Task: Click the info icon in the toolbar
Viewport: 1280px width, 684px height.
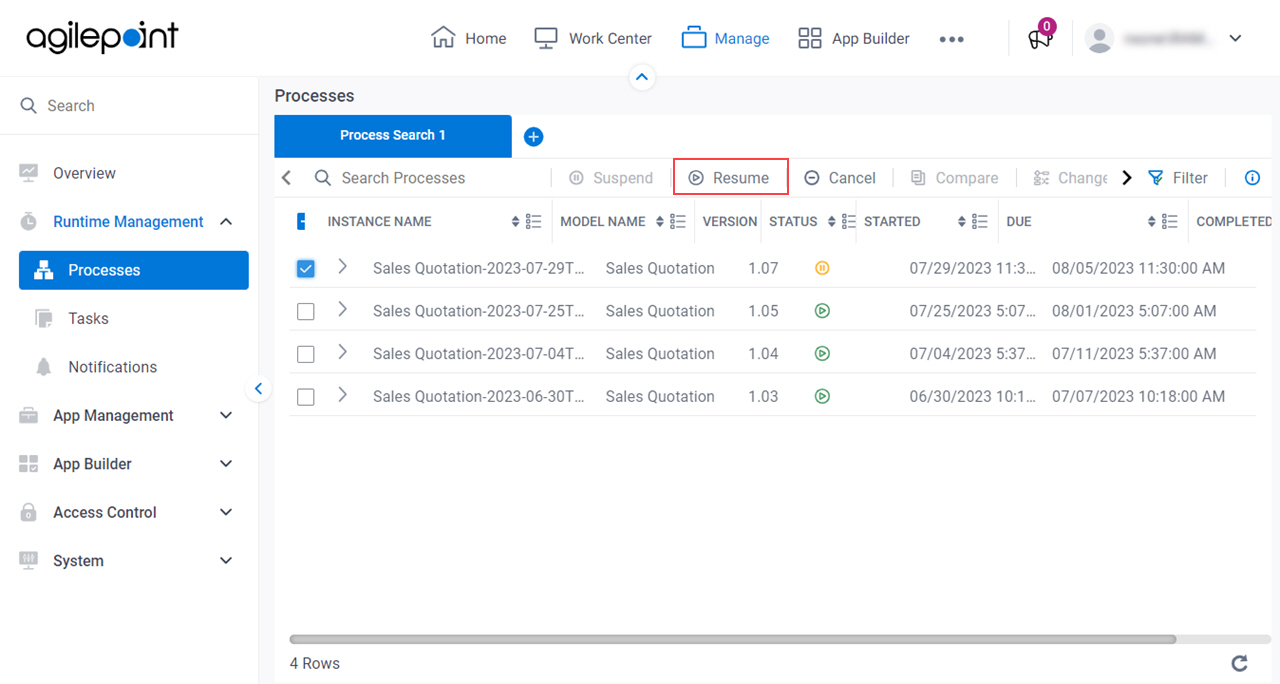Action: point(1252,178)
